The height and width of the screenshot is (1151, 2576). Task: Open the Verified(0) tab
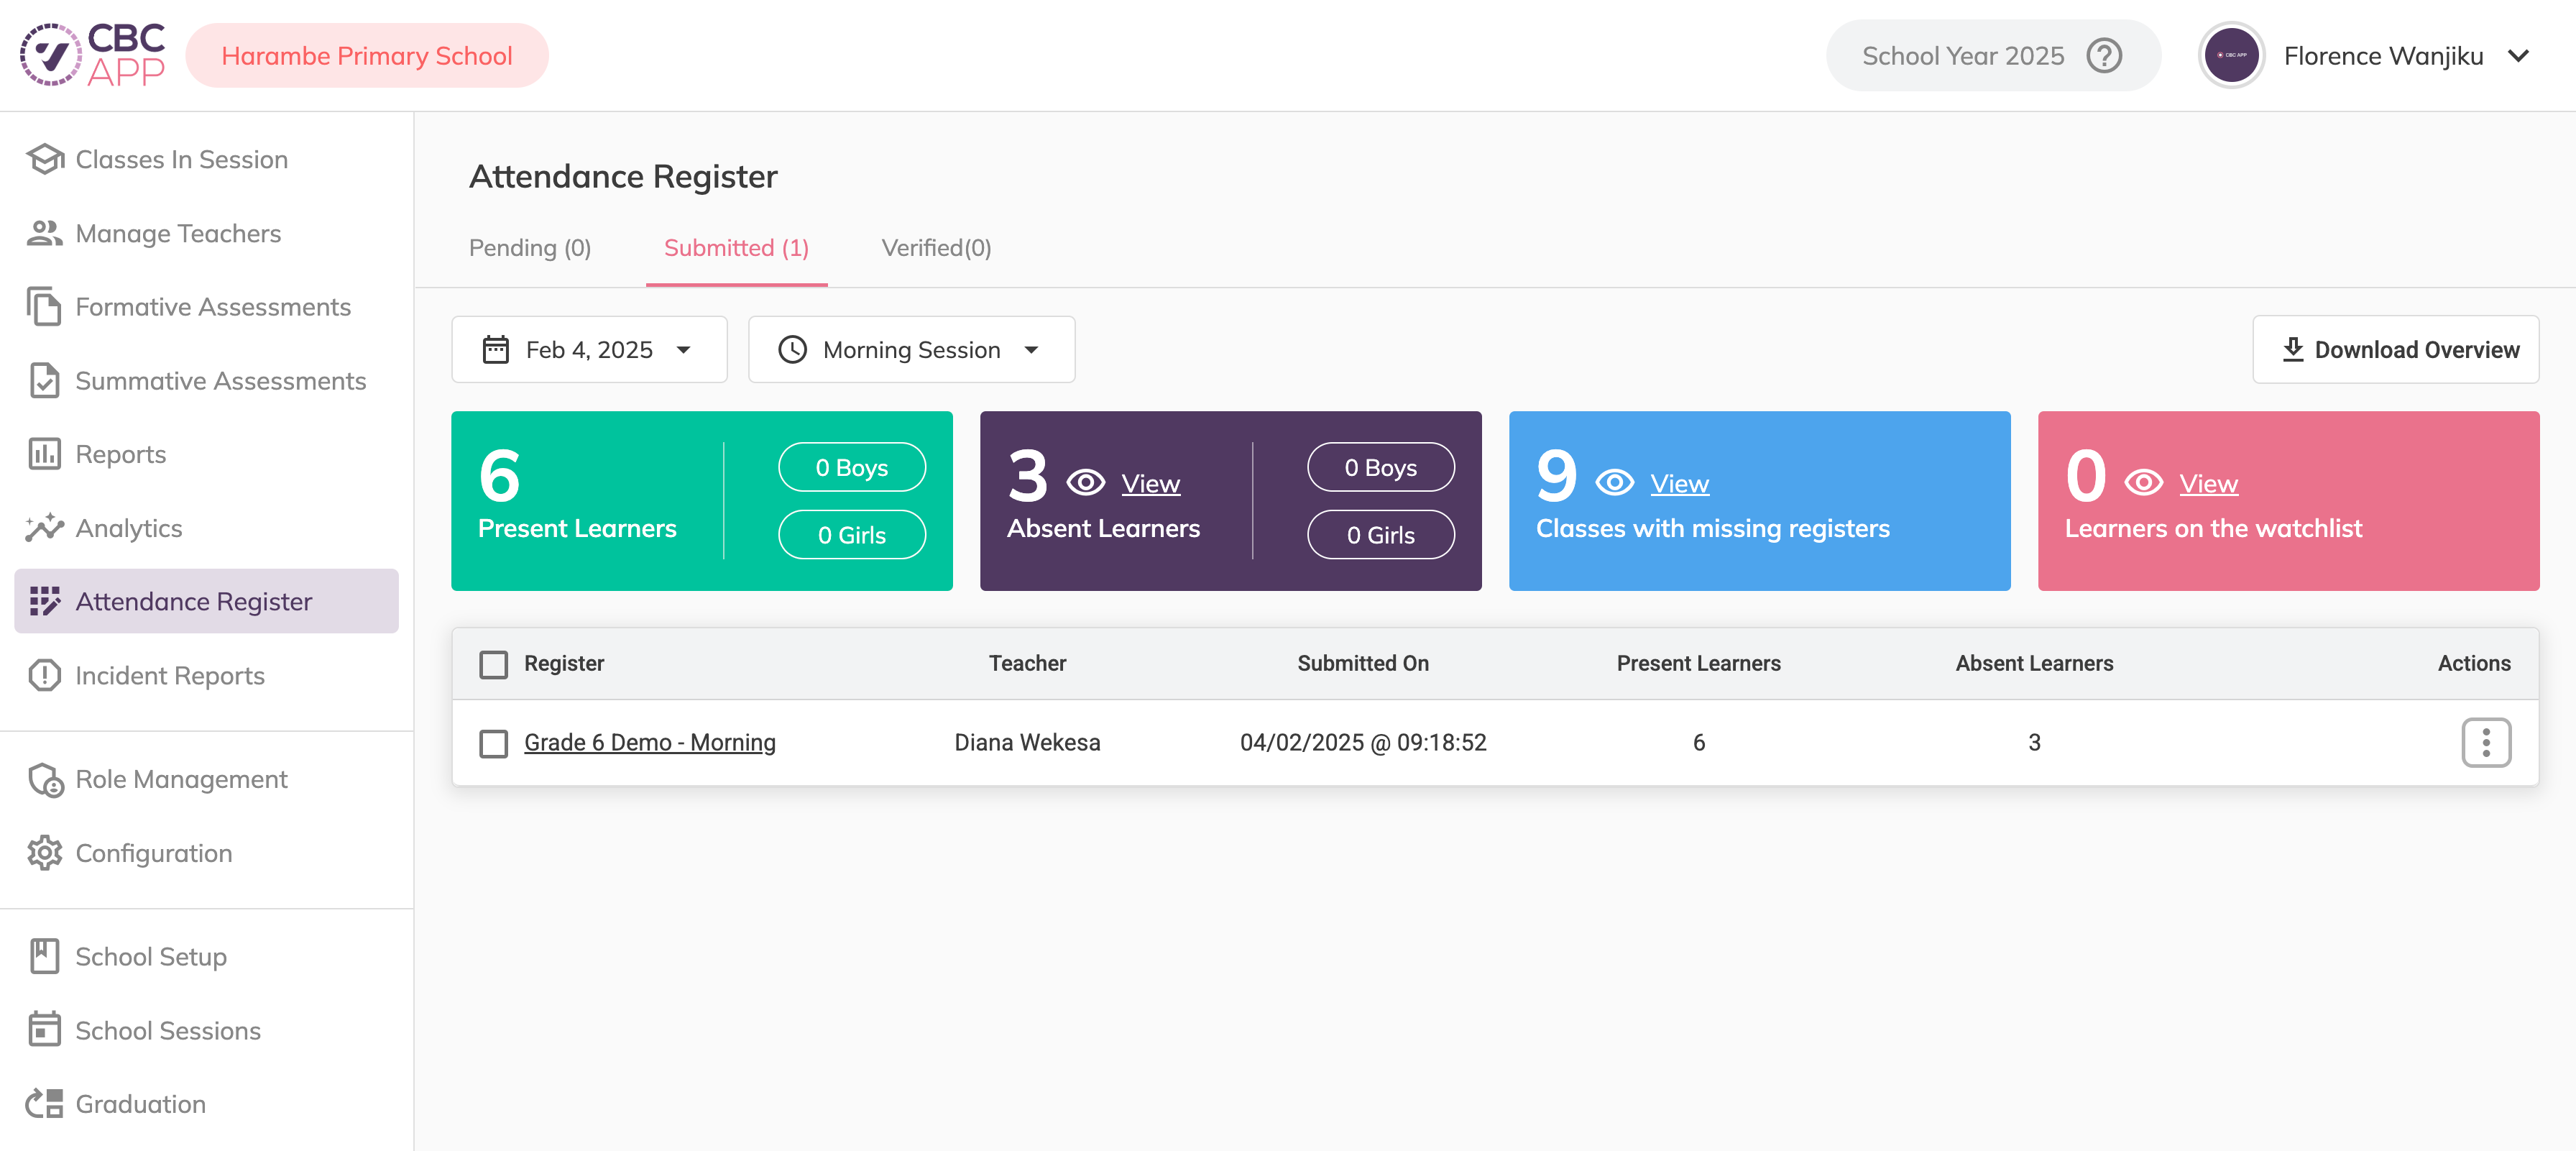tap(936, 247)
